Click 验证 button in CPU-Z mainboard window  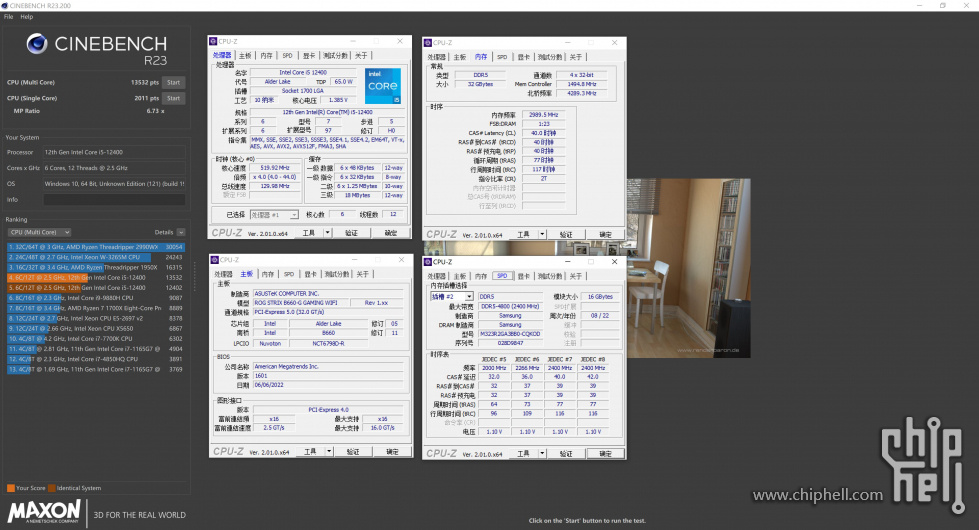pos(353,451)
